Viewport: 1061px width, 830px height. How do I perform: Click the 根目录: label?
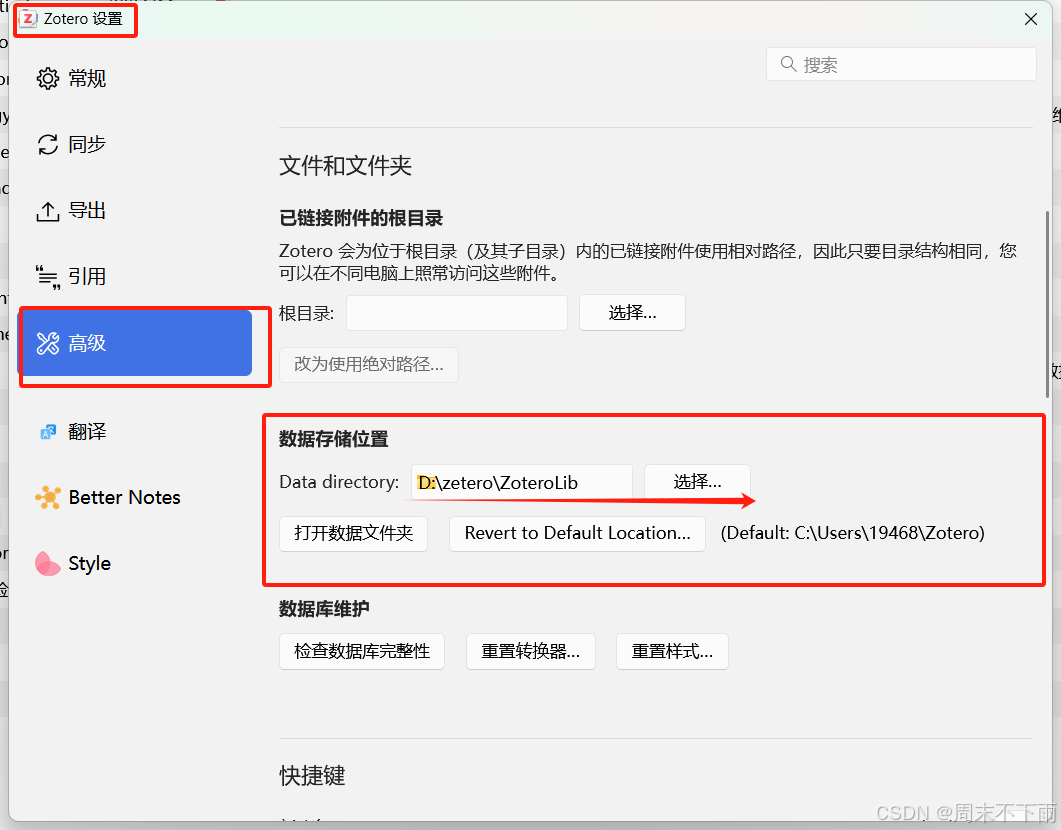pos(307,313)
